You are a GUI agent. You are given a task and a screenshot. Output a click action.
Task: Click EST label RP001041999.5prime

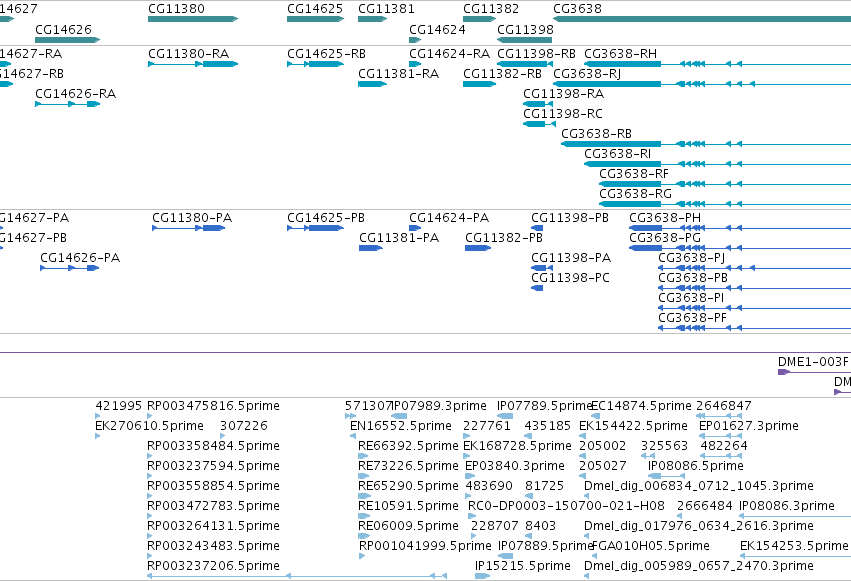point(425,546)
